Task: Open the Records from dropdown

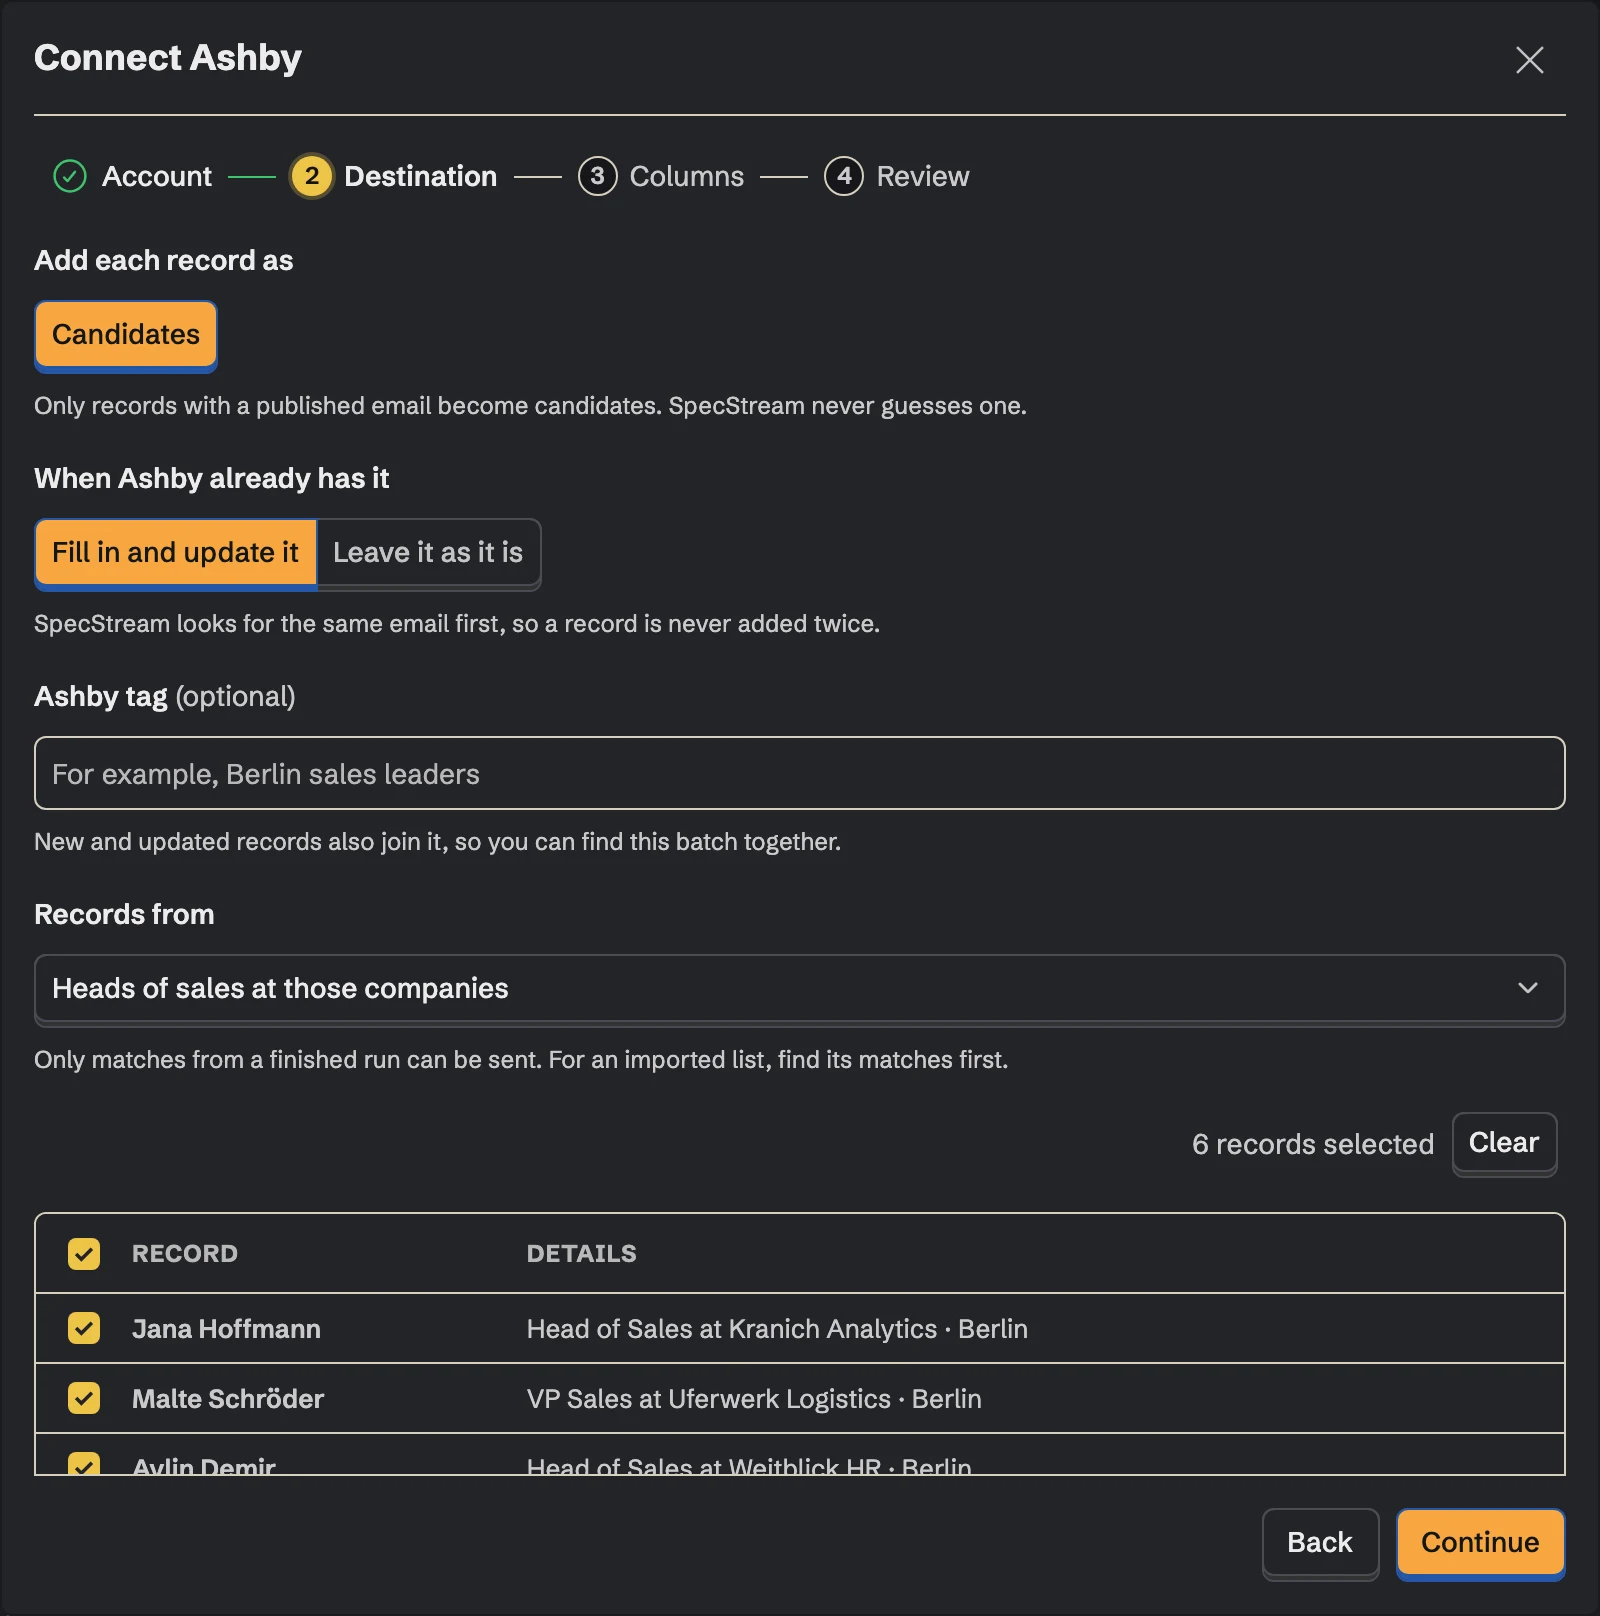Action: pyautogui.click(x=800, y=988)
